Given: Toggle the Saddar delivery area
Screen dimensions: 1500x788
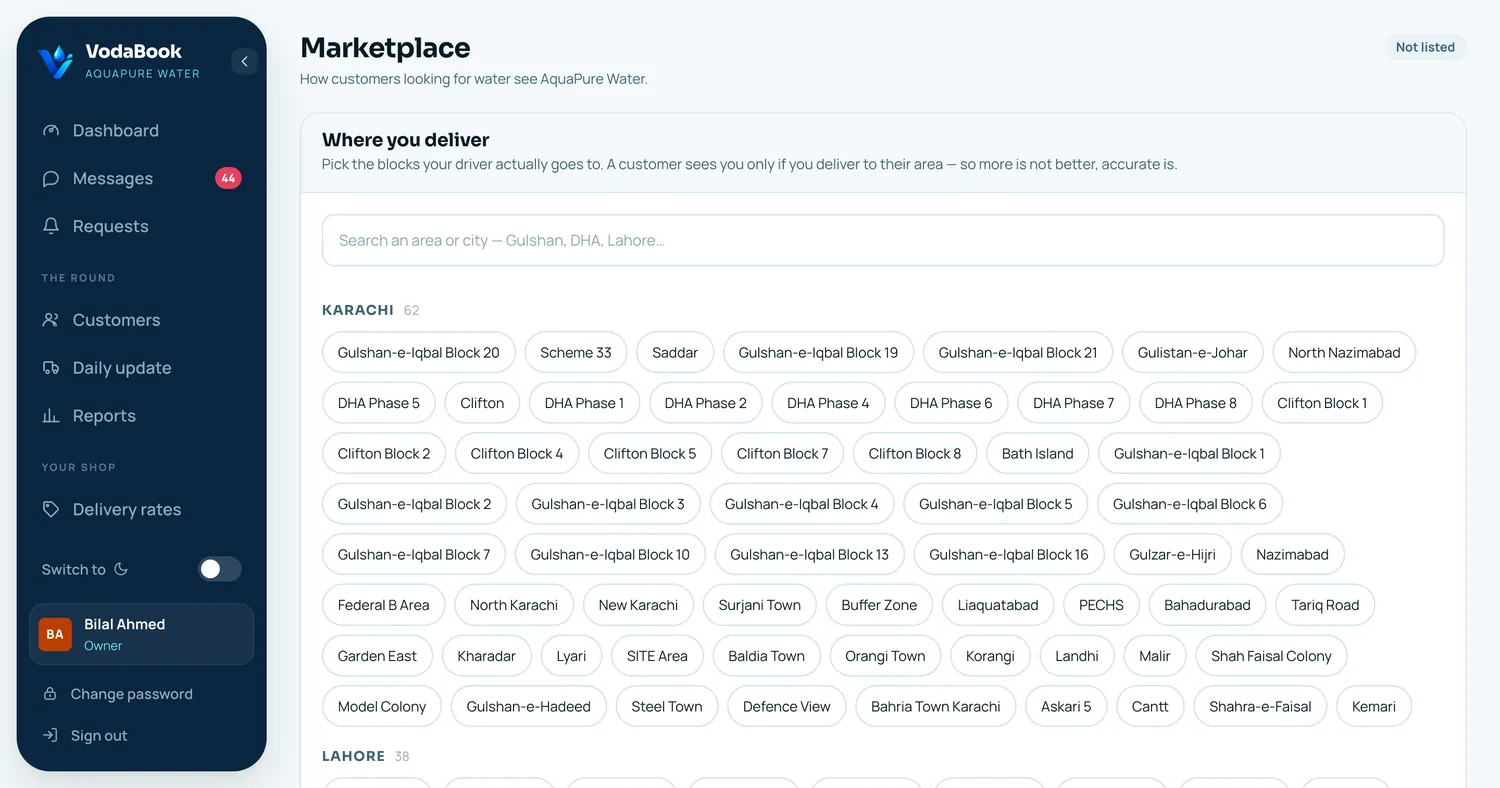Looking at the screenshot, I should [x=675, y=353].
